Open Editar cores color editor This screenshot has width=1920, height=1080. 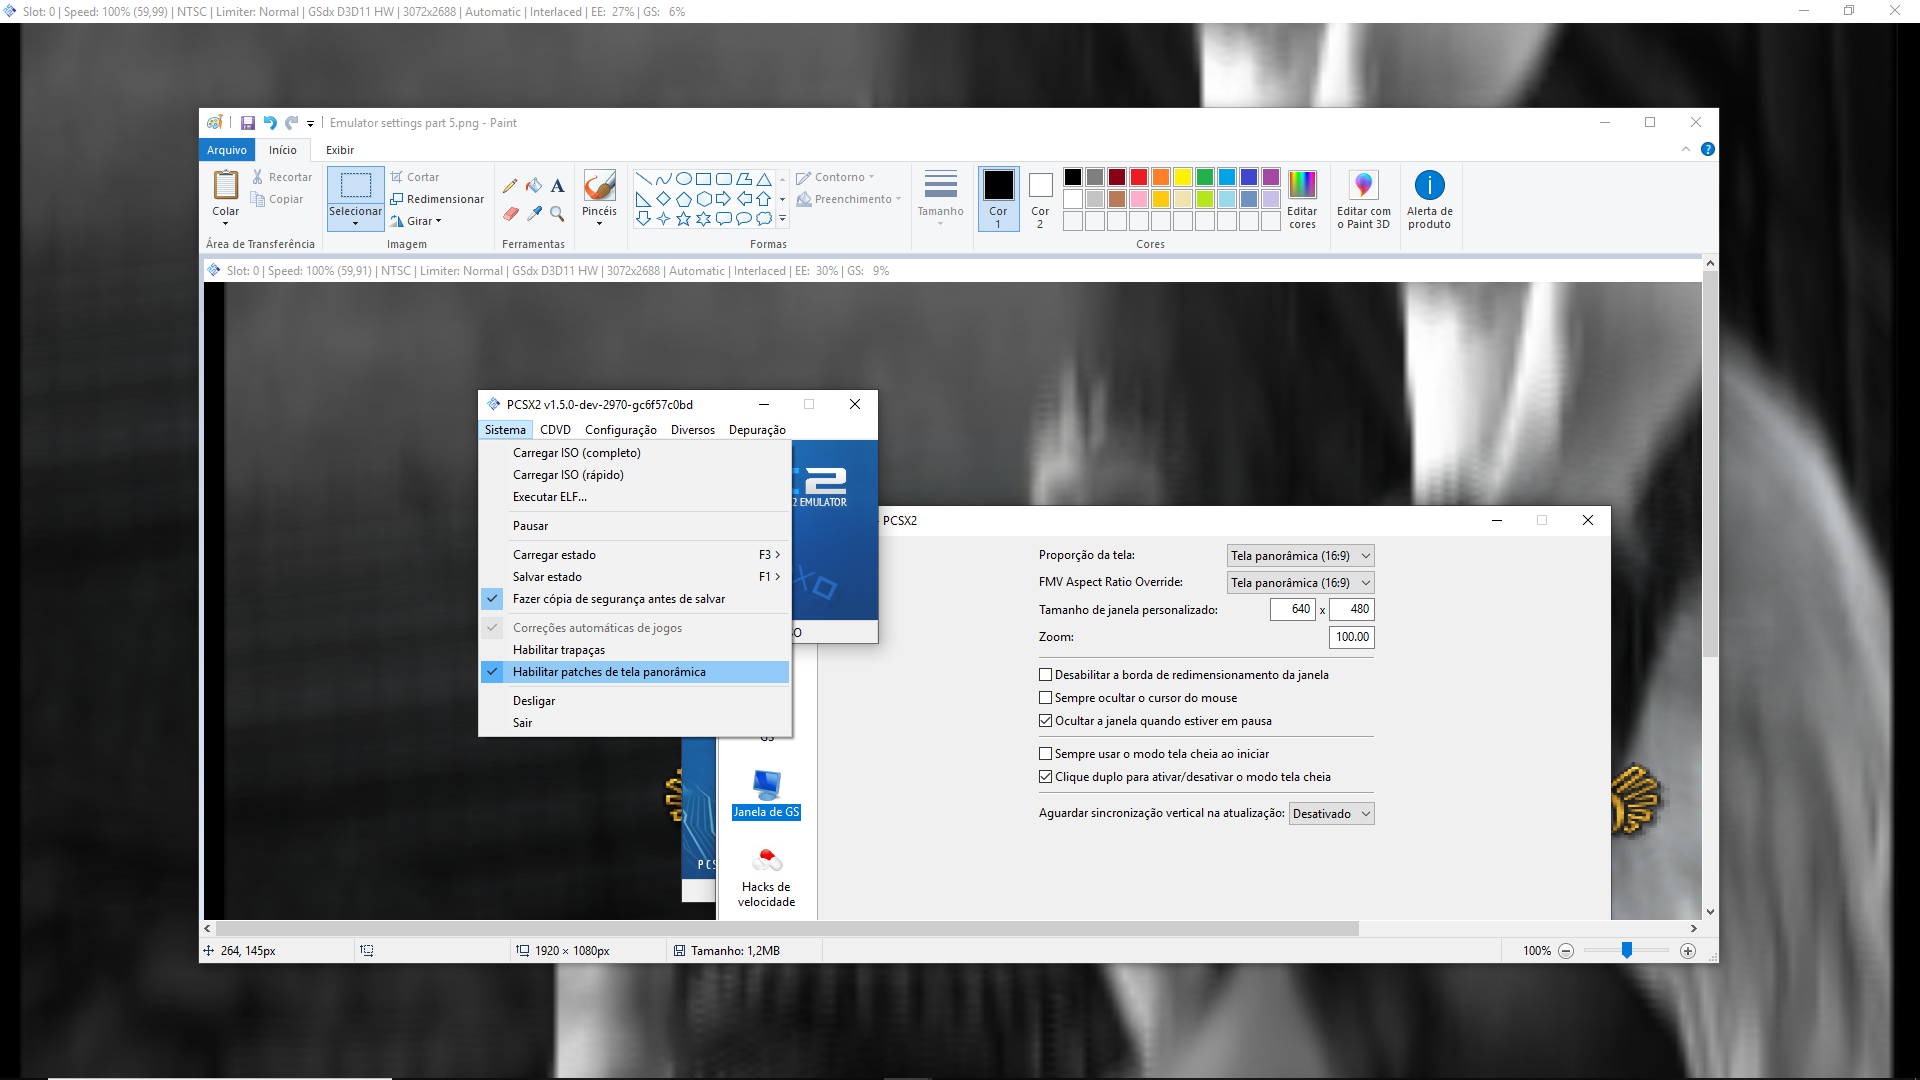pyautogui.click(x=1302, y=199)
